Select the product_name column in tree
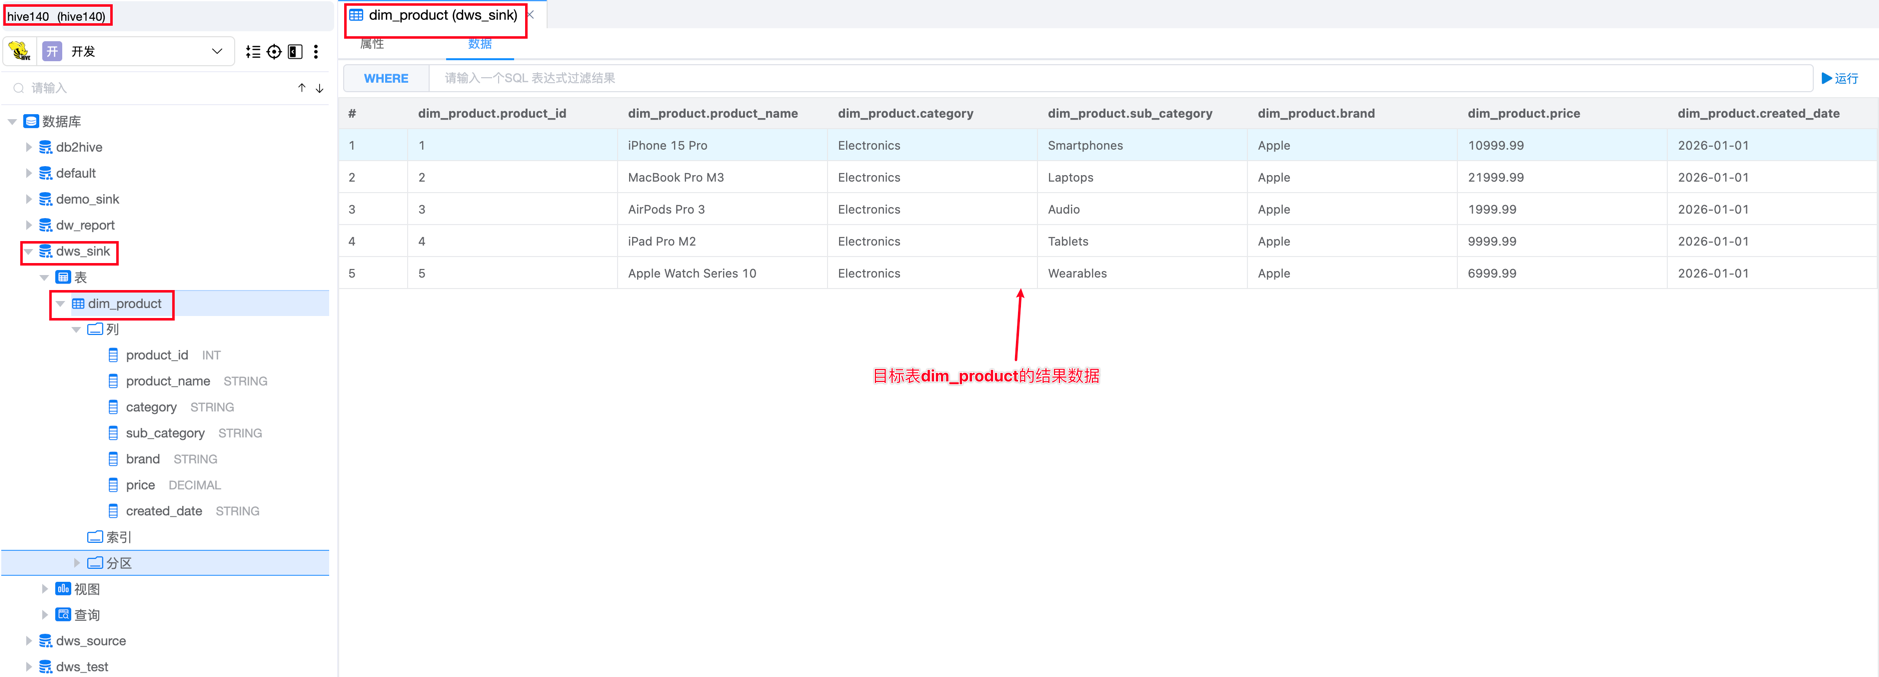The height and width of the screenshot is (677, 1879). (167, 381)
